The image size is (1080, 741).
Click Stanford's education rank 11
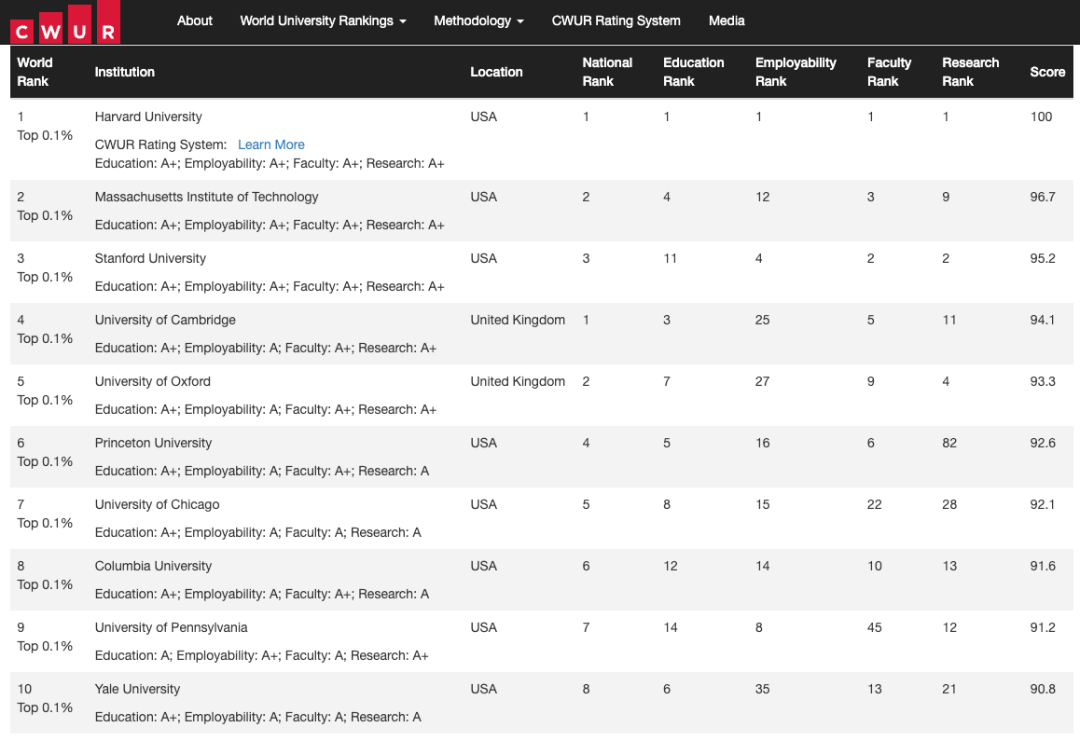click(670, 258)
